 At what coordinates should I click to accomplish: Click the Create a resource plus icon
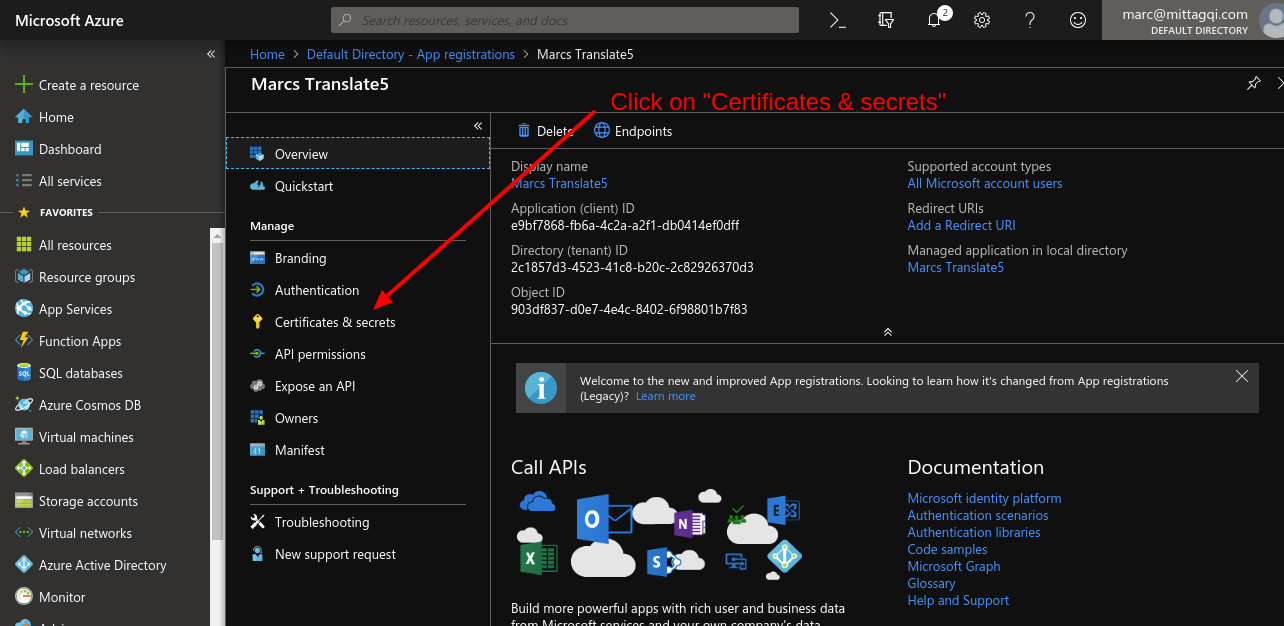pos(24,85)
